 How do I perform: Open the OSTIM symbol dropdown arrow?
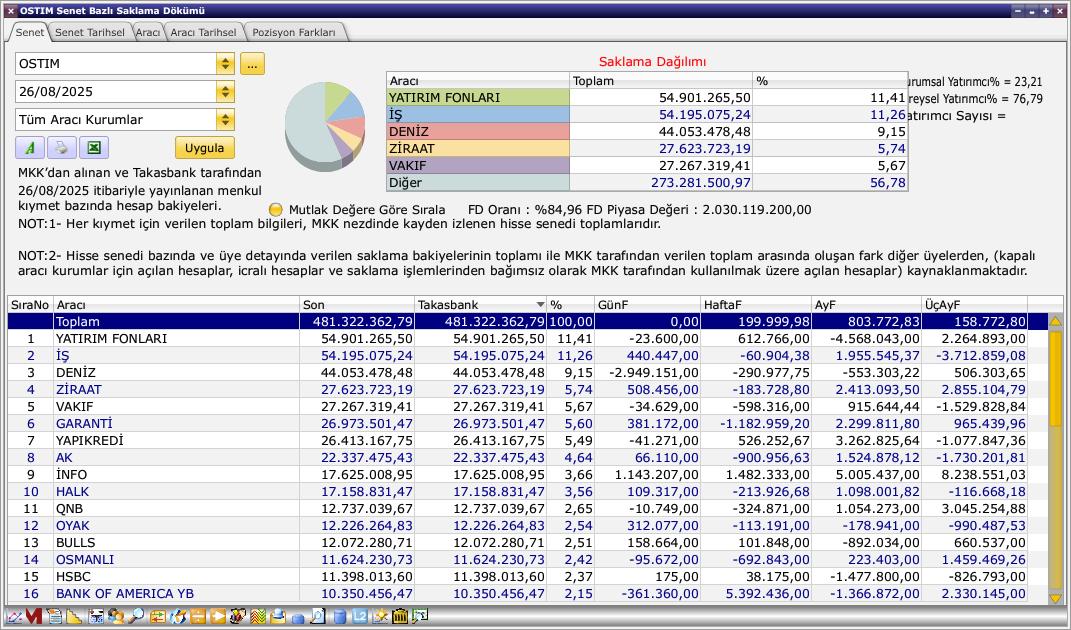[x=225, y=64]
